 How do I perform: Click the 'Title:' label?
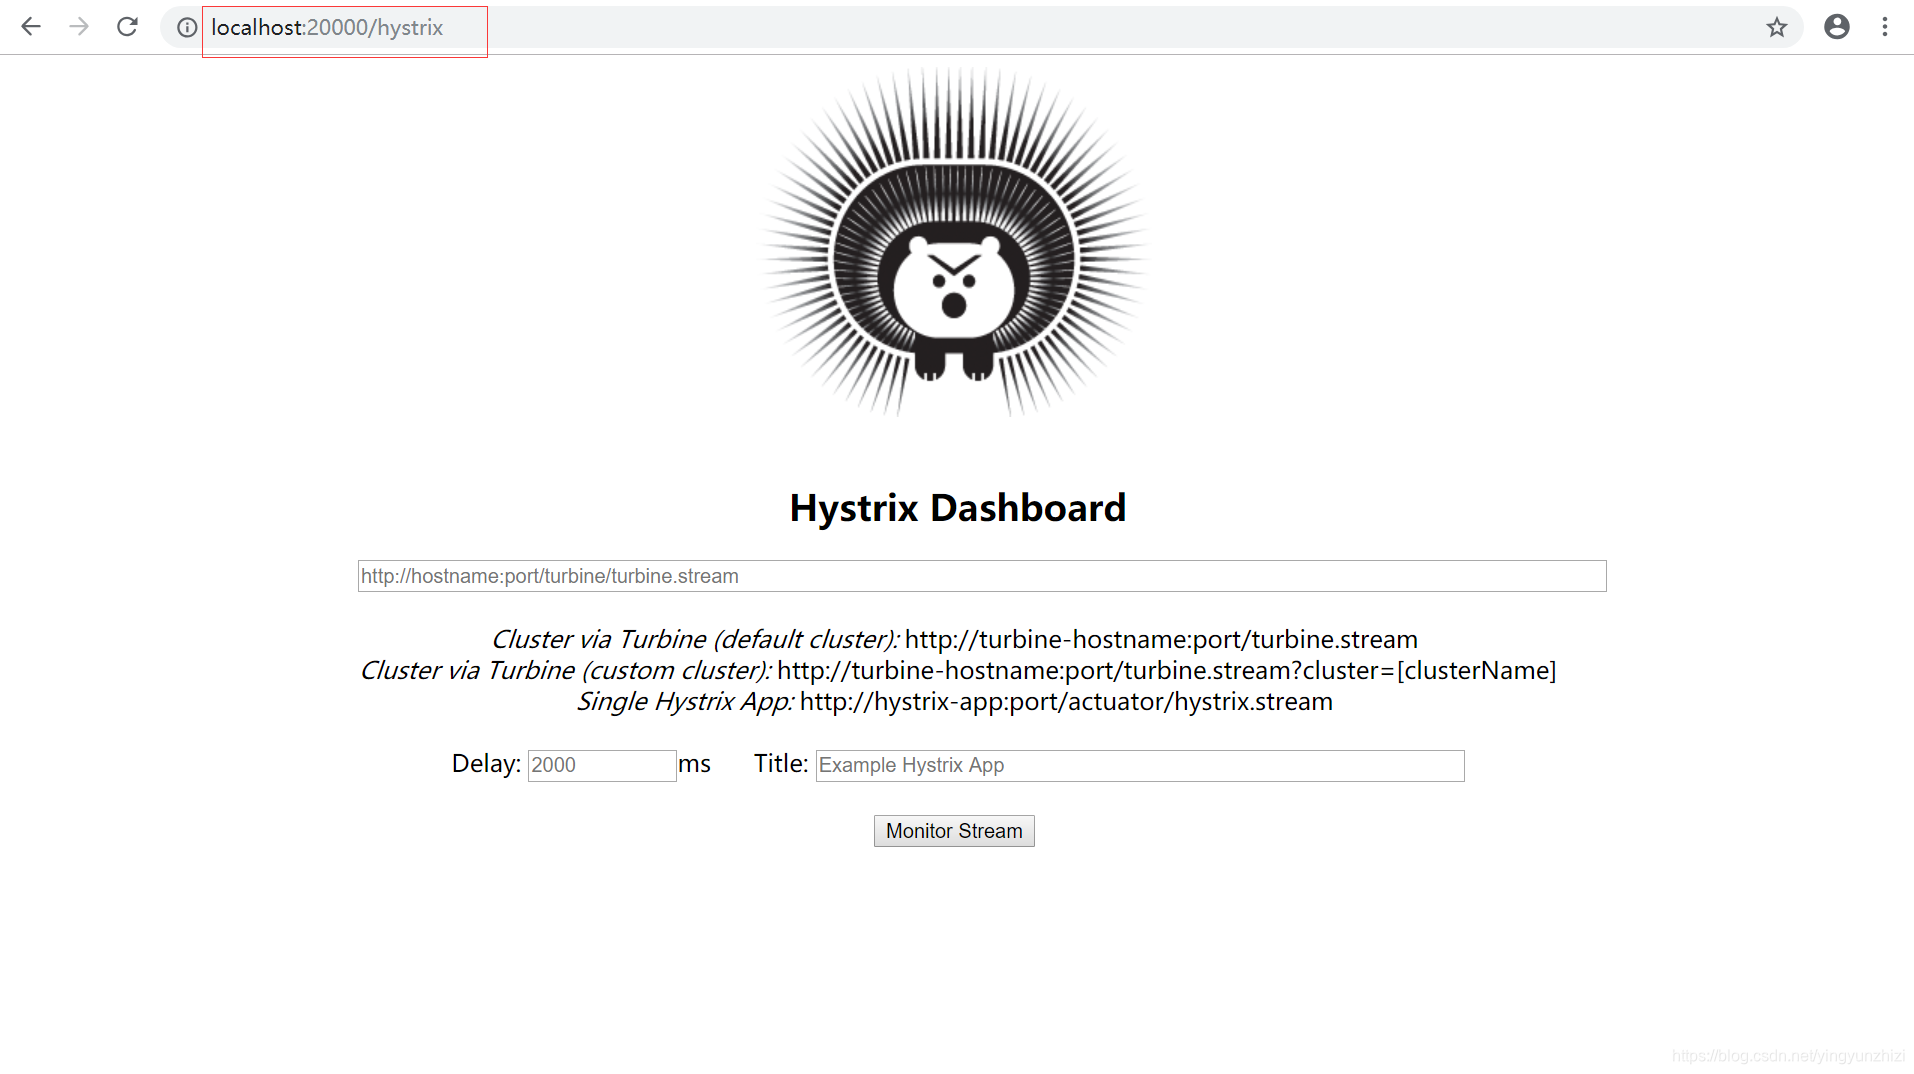point(781,764)
